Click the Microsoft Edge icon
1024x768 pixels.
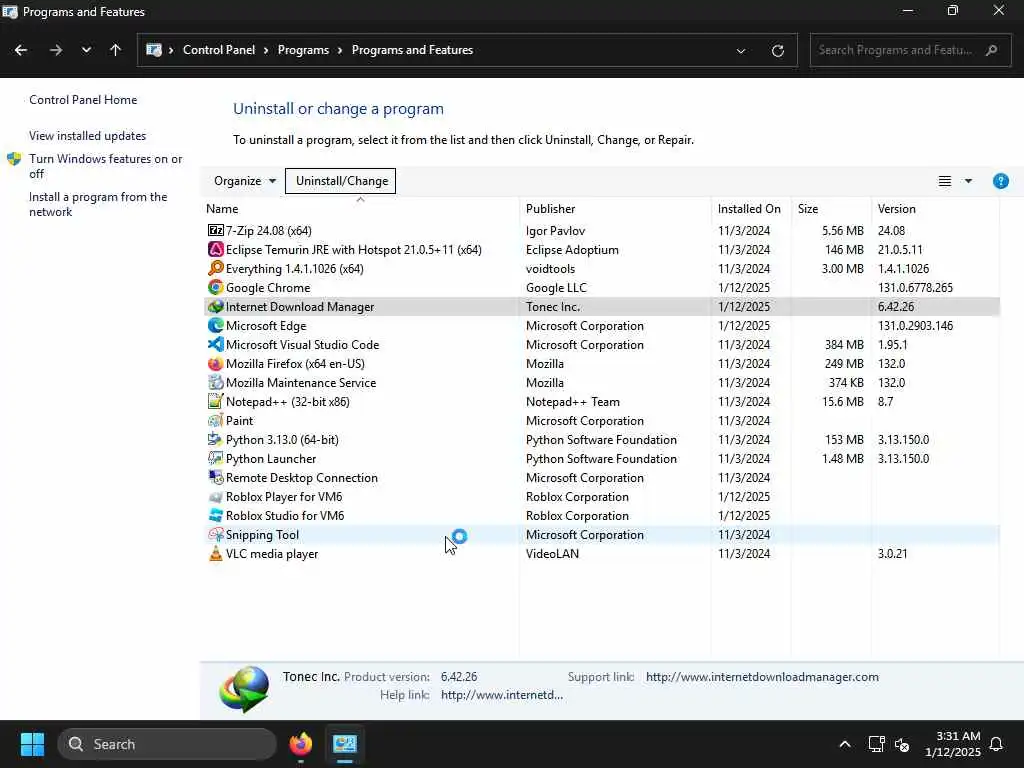(x=216, y=325)
